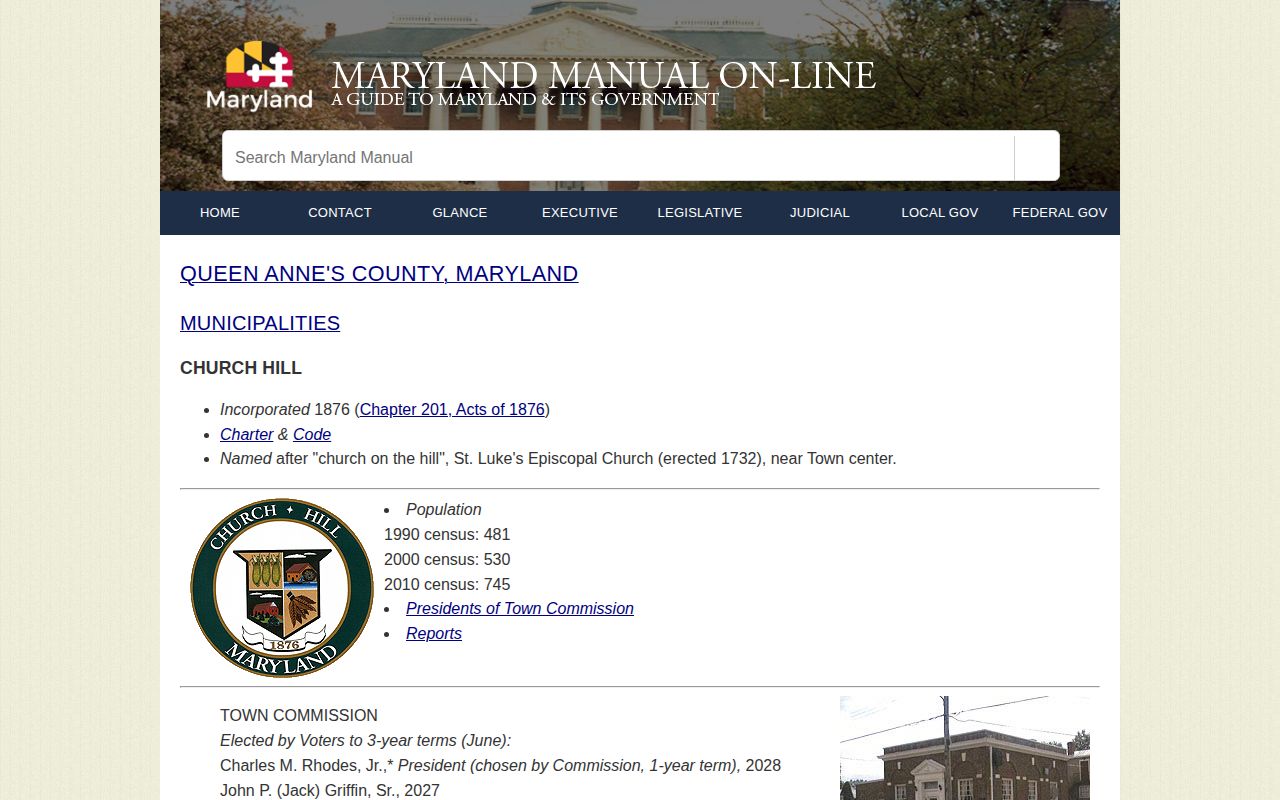Follow the Municipalities heading link
Image resolution: width=1280 pixels, height=800 pixels.
click(260, 323)
